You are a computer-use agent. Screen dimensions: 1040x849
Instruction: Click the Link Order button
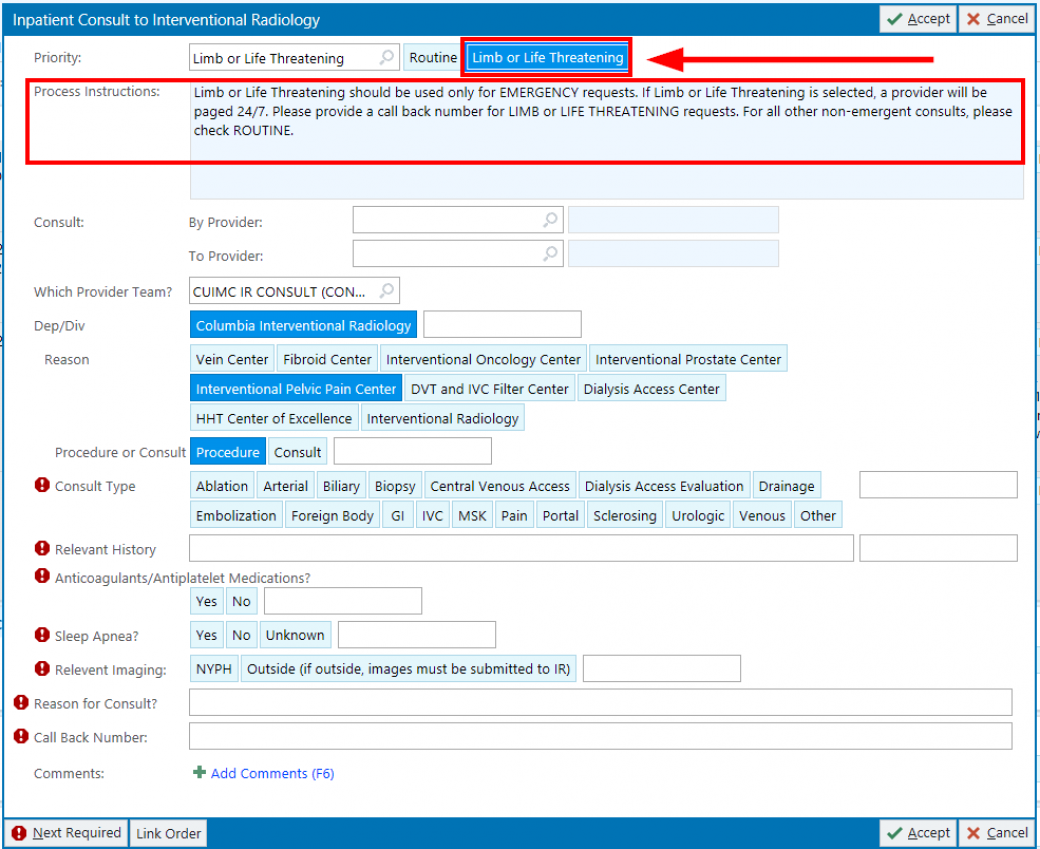point(169,833)
